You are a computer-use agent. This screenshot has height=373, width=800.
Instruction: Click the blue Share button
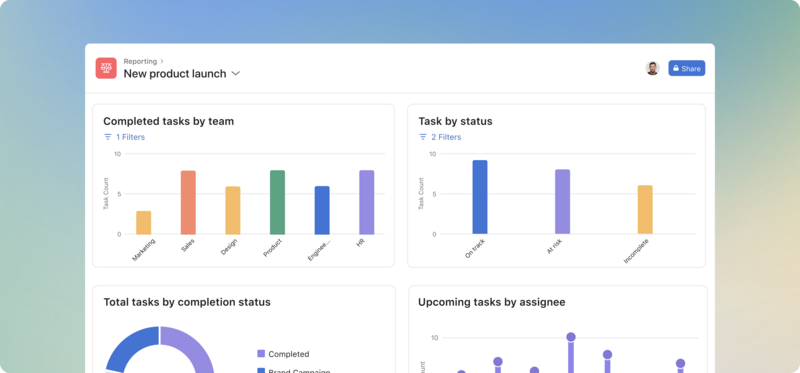[x=687, y=68]
